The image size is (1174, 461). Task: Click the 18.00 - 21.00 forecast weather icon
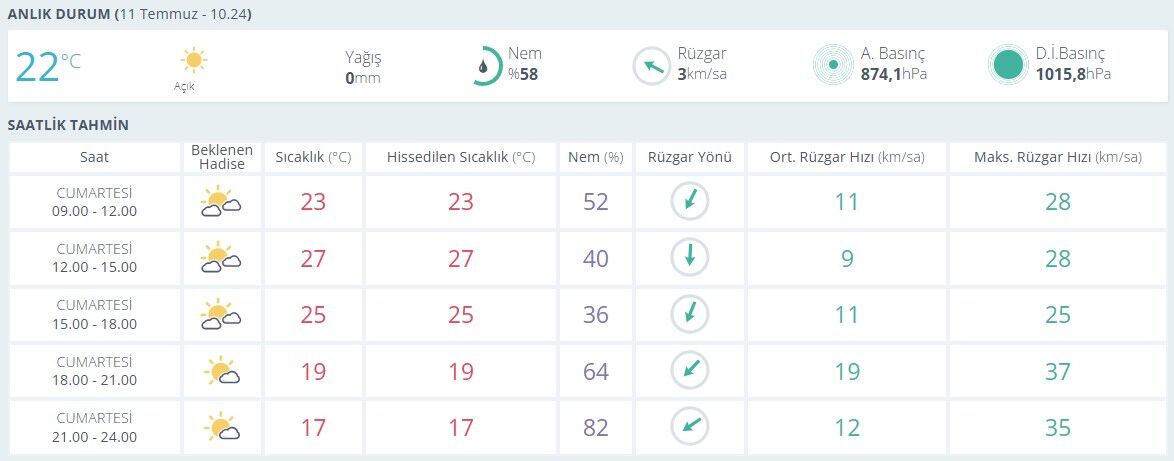click(x=222, y=371)
